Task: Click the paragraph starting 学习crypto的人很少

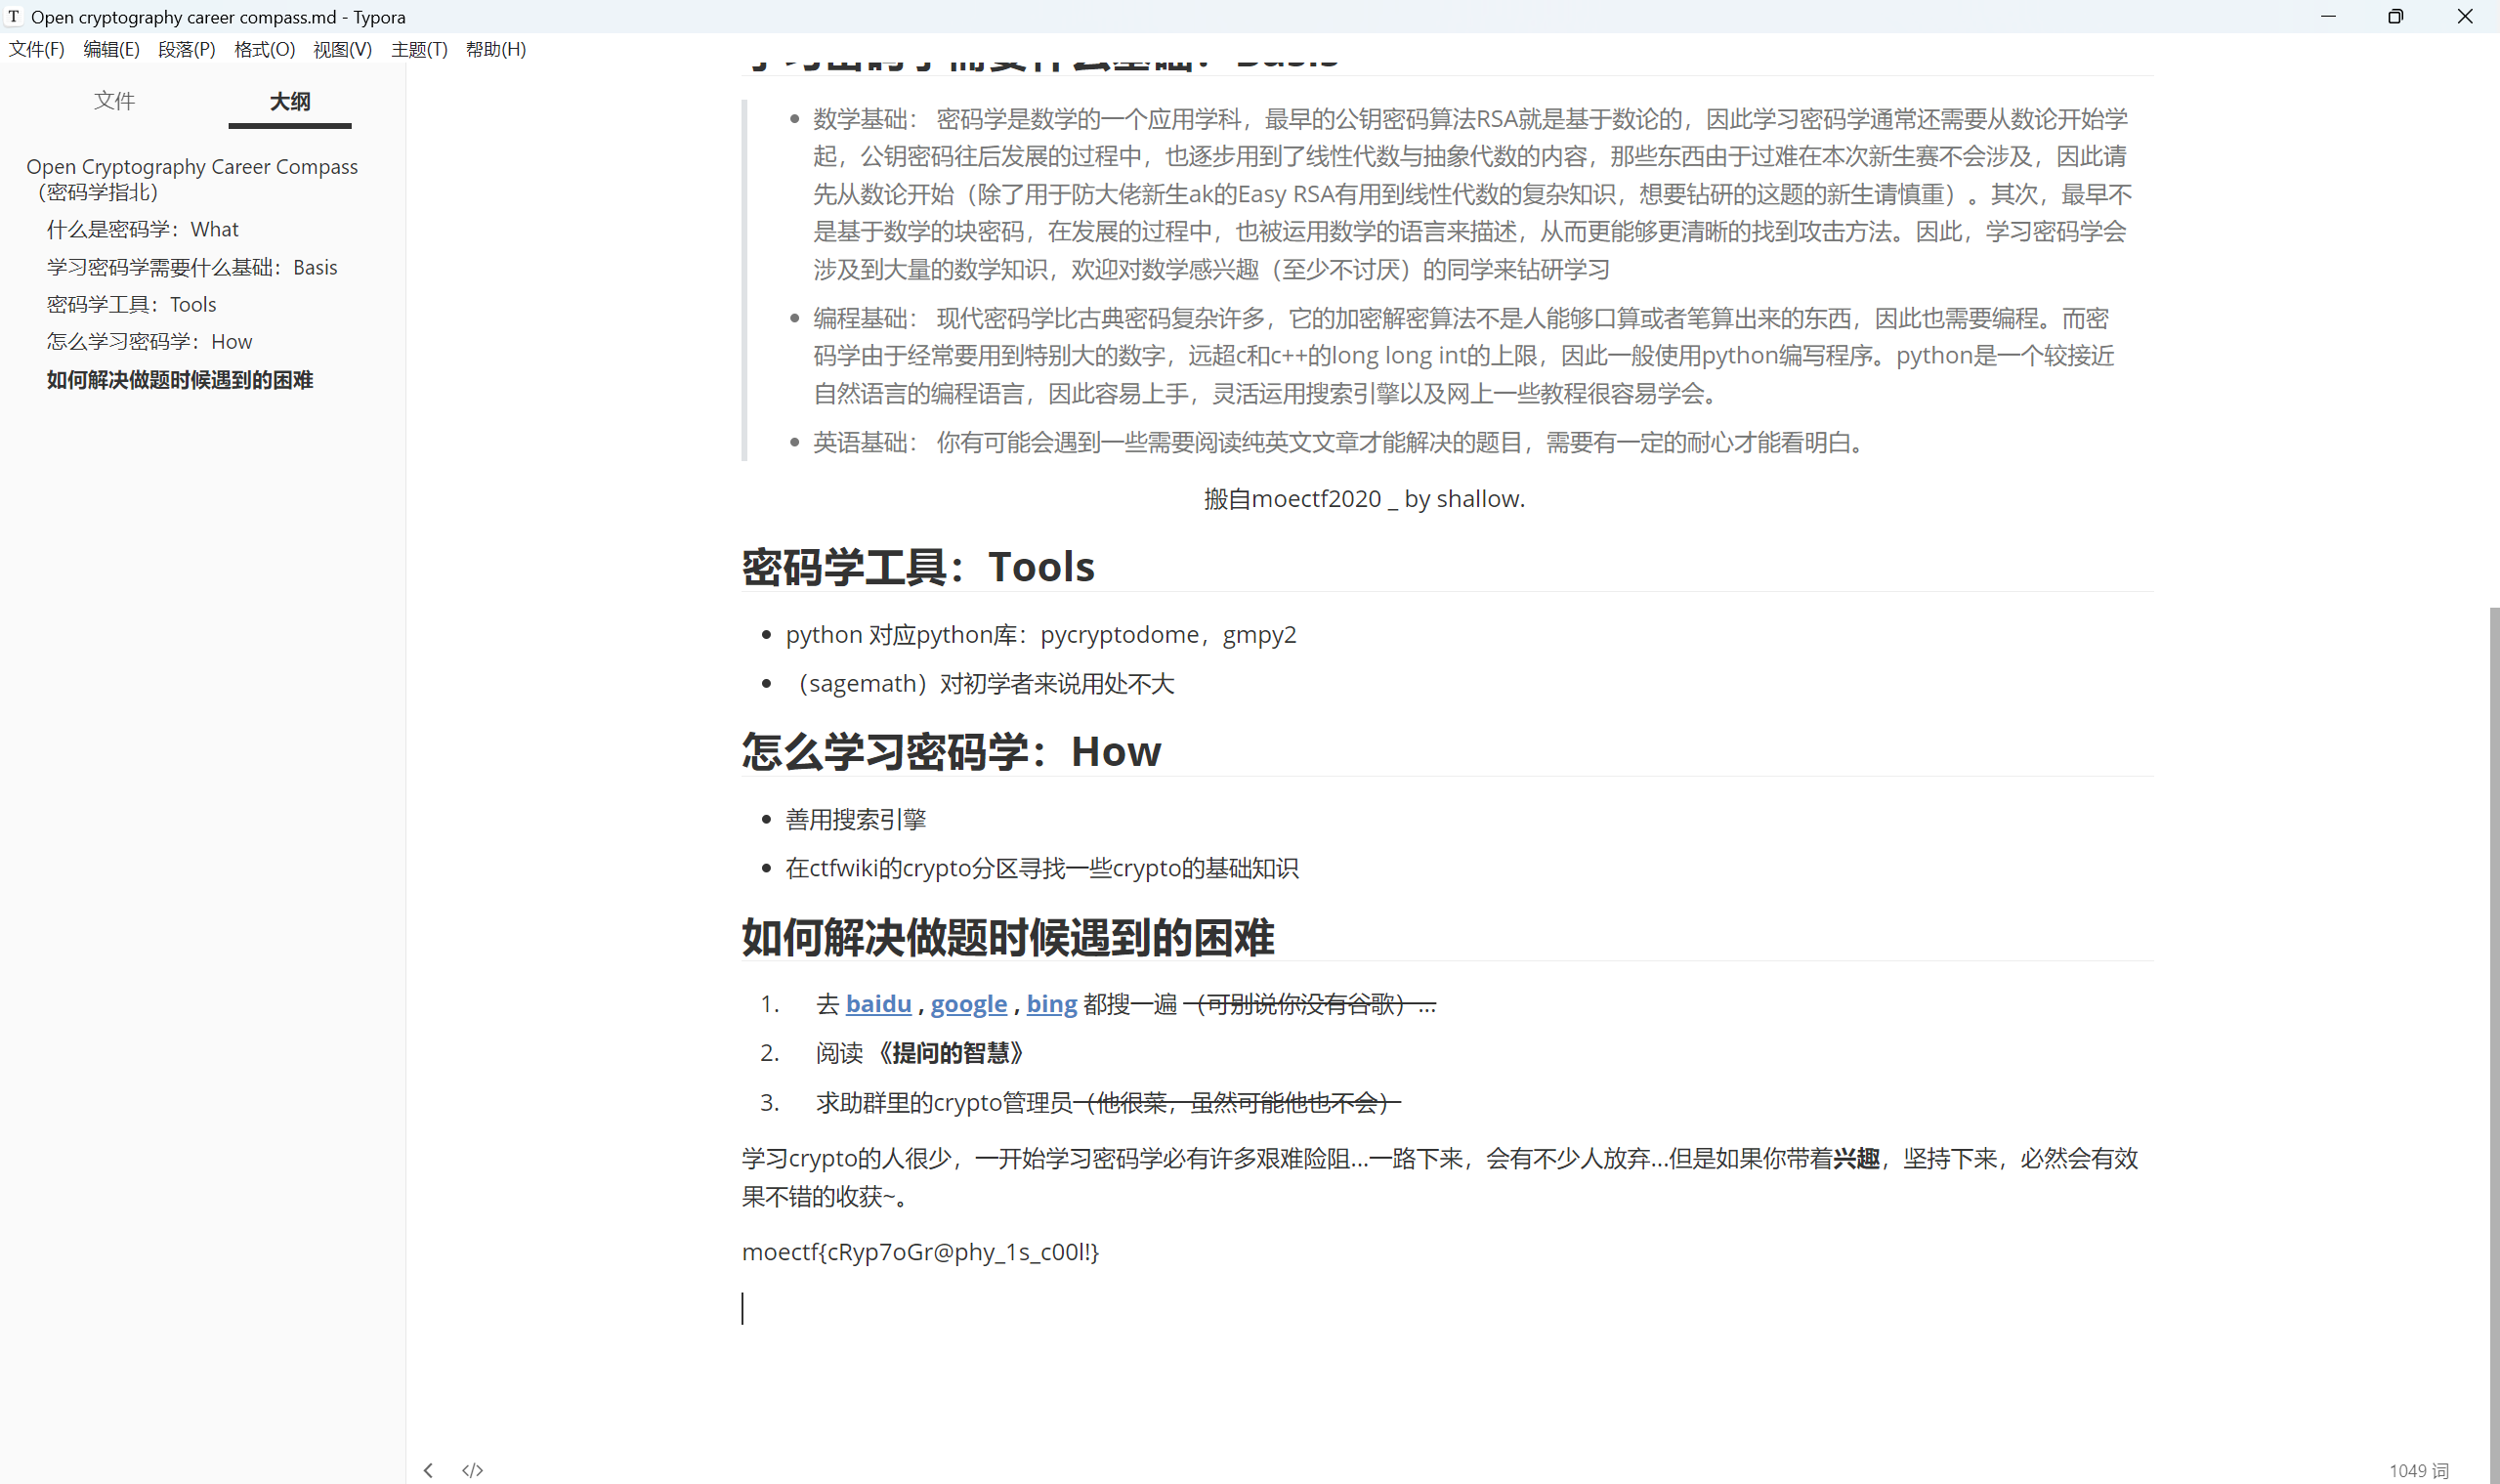Action: click(x=1440, y=1176)
